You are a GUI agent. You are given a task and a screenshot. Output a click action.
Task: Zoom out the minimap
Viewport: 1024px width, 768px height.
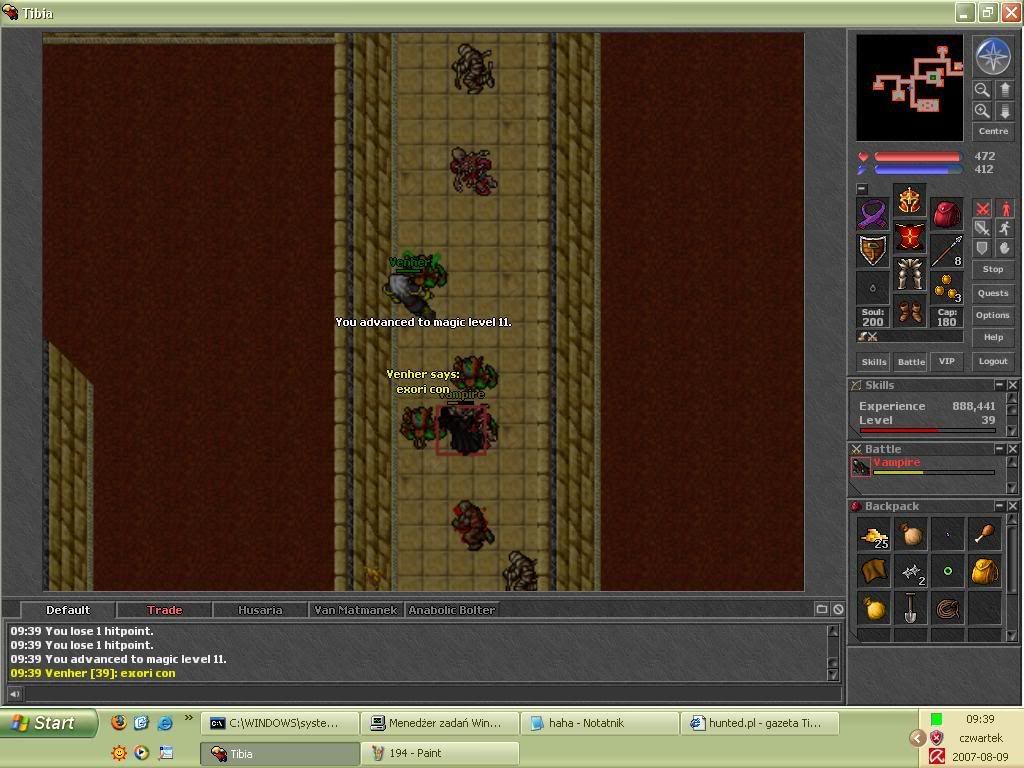point(982,89)
